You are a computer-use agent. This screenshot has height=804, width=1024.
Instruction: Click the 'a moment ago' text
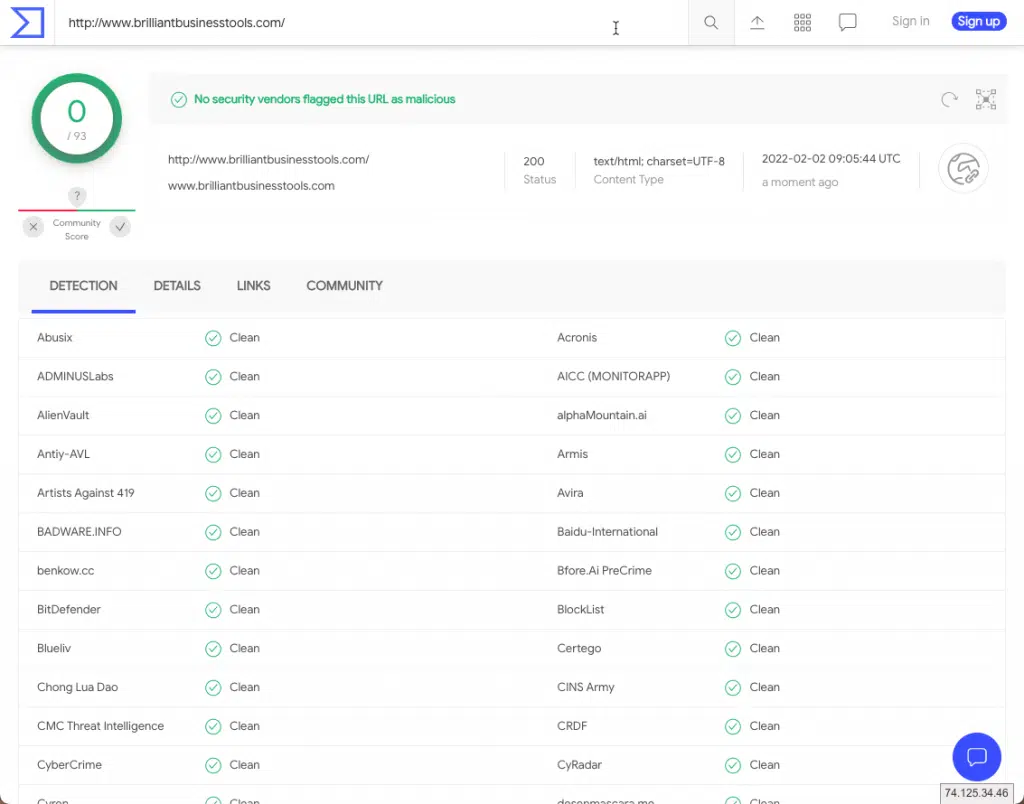click(x=799, y=182)
